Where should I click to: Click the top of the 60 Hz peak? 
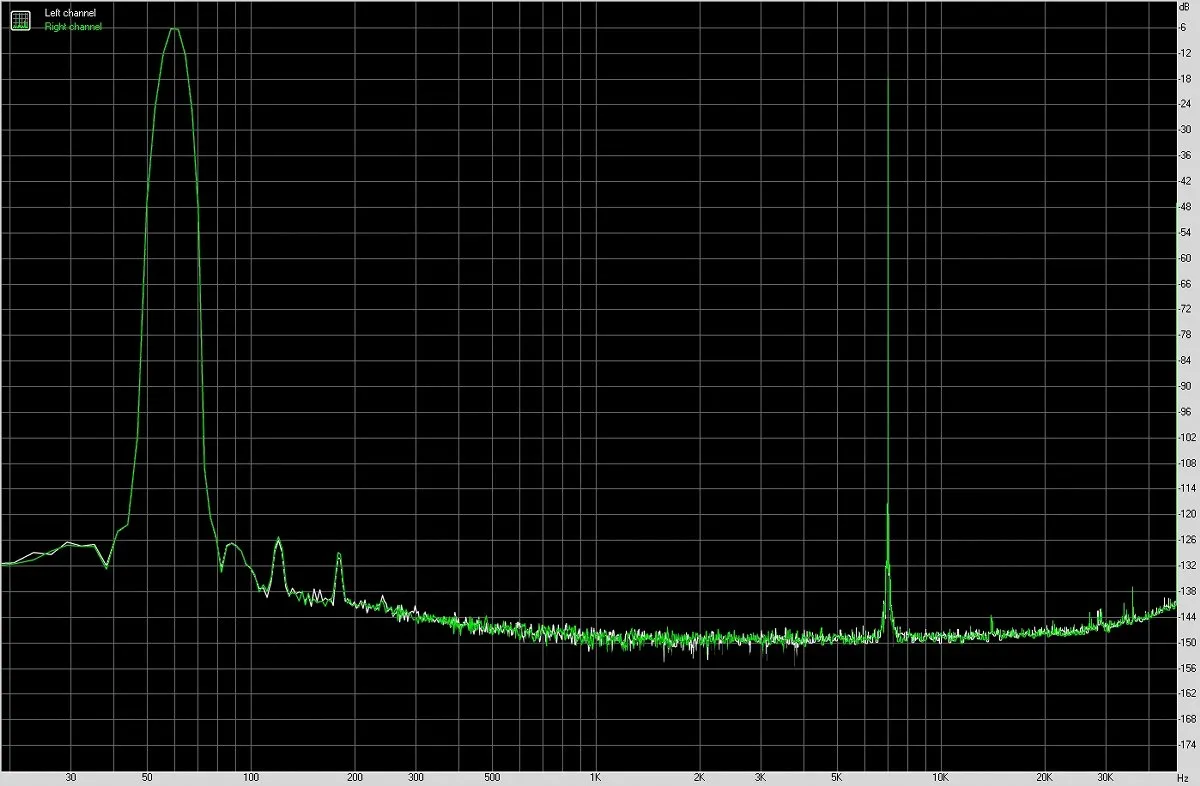coord(174,29)
